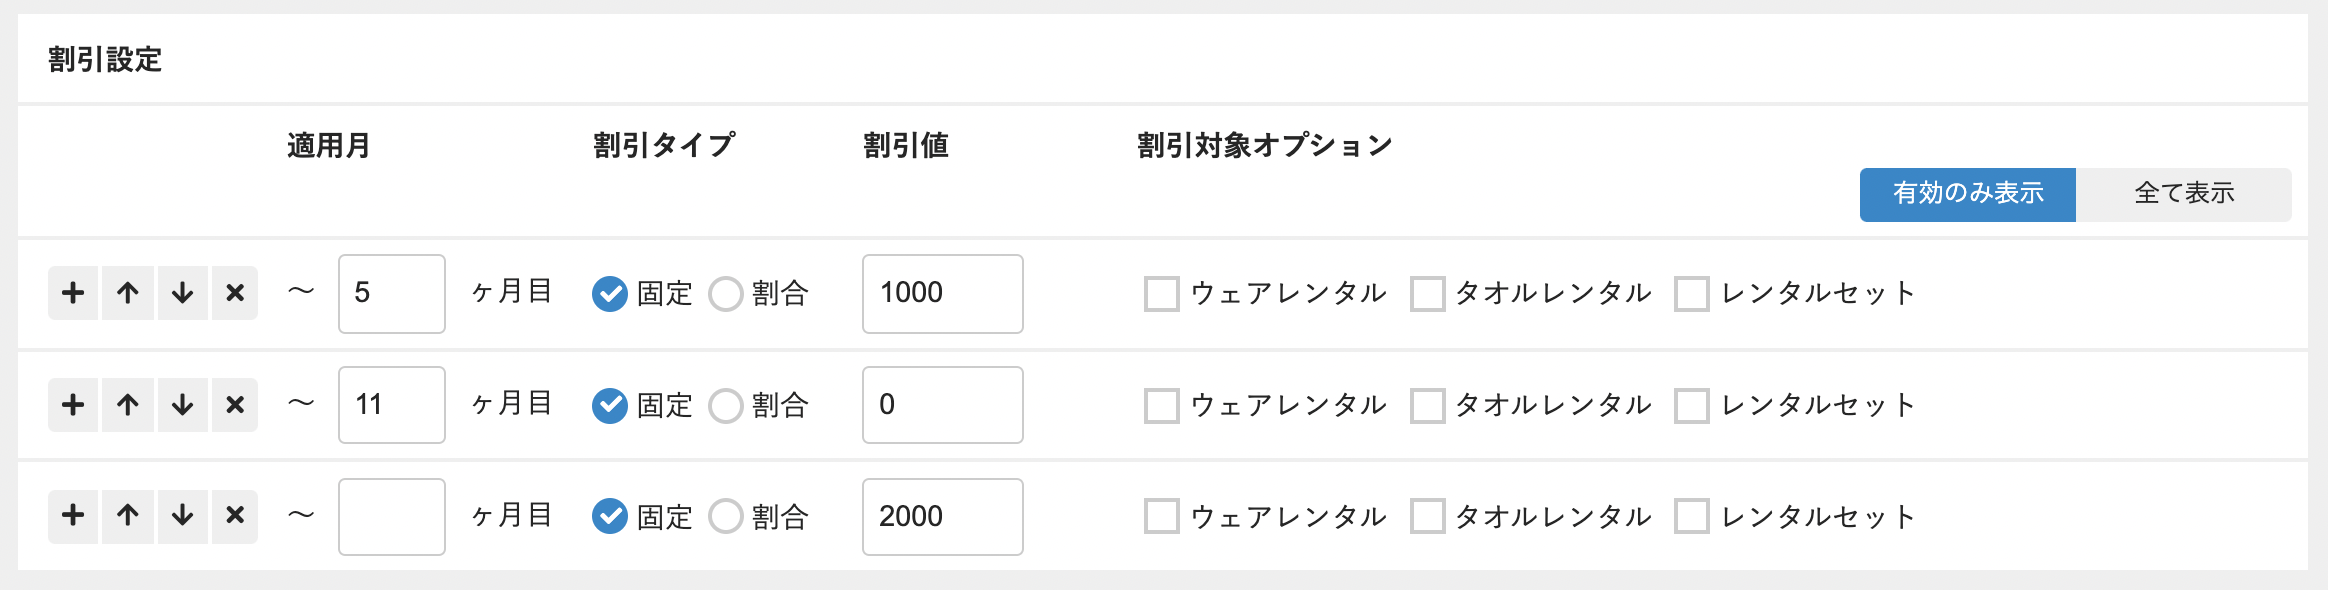The height and width of the screenshot is (590, 2328).
Task: Switch the 2000 discount row to 割合
Action: [726, 517]
